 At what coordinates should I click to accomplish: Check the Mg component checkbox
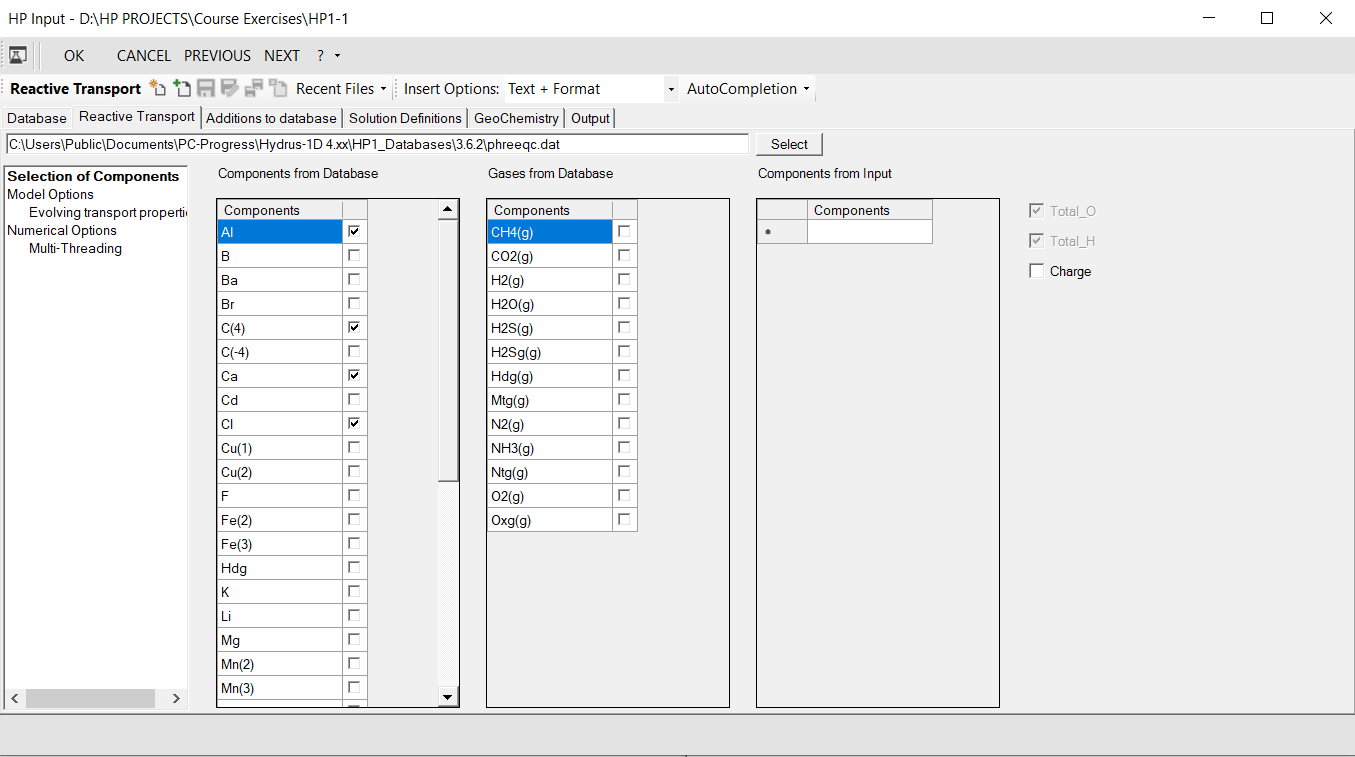354,639
